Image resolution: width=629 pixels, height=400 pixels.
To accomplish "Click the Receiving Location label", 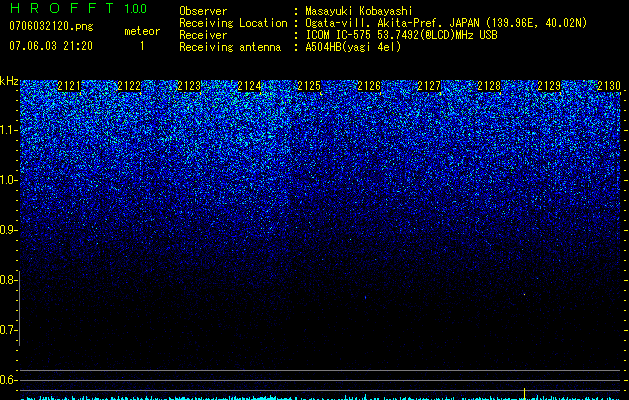I will pos(233,23).
